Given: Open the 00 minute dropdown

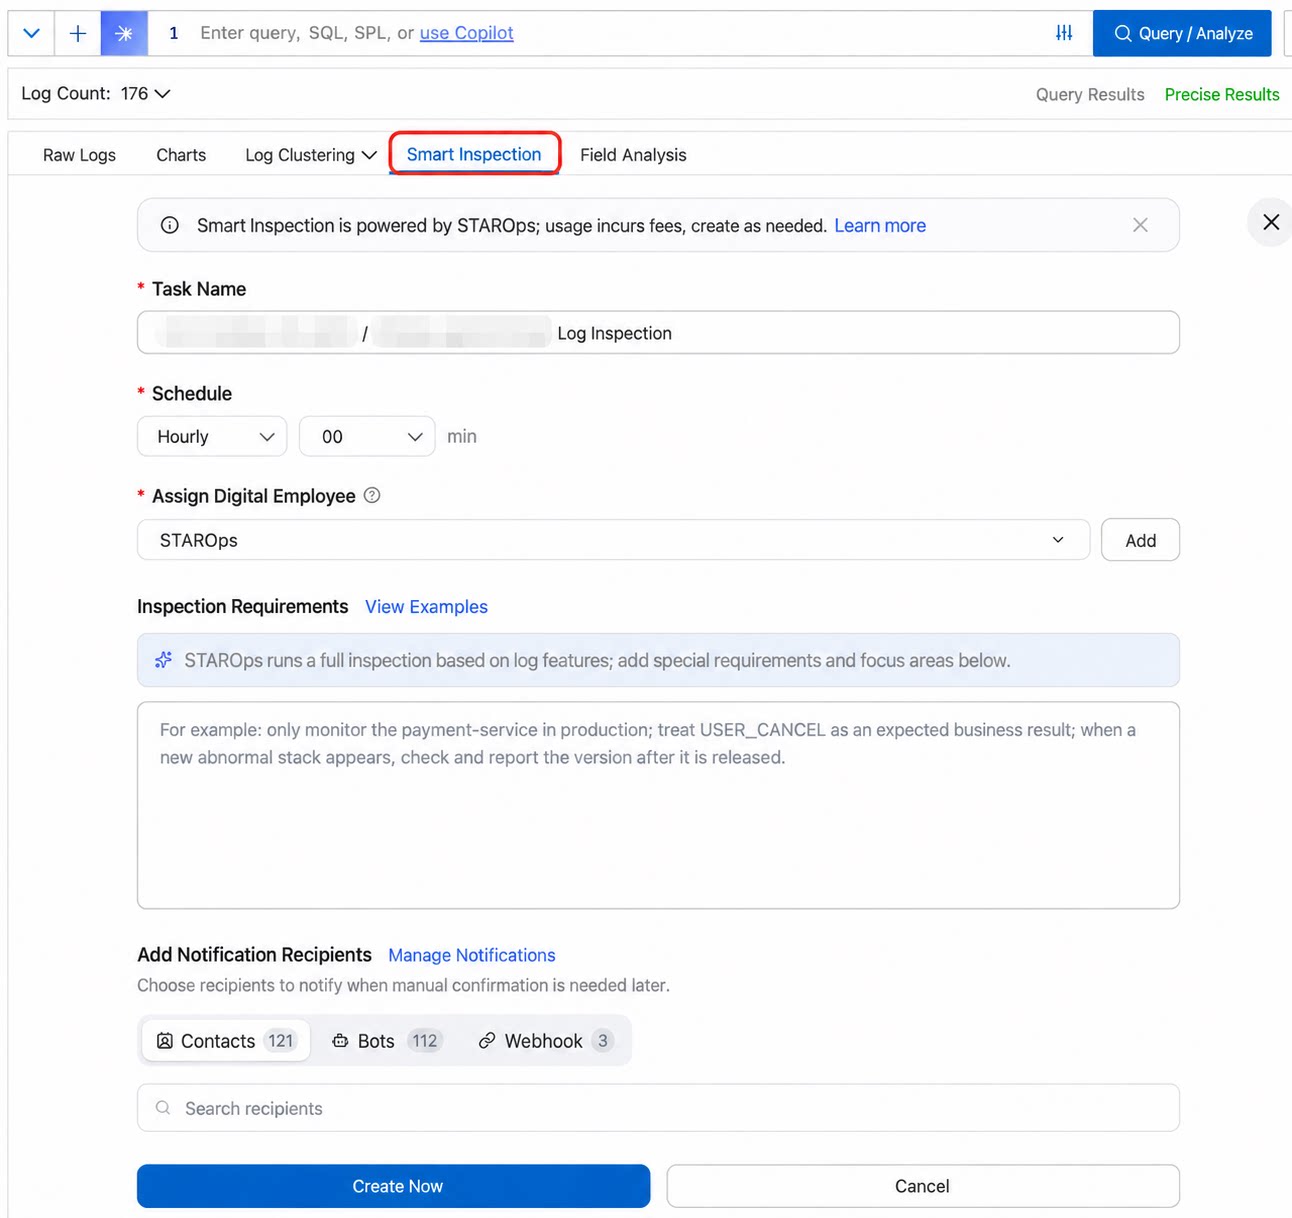Looking at the screenshot, I should 367,436.
